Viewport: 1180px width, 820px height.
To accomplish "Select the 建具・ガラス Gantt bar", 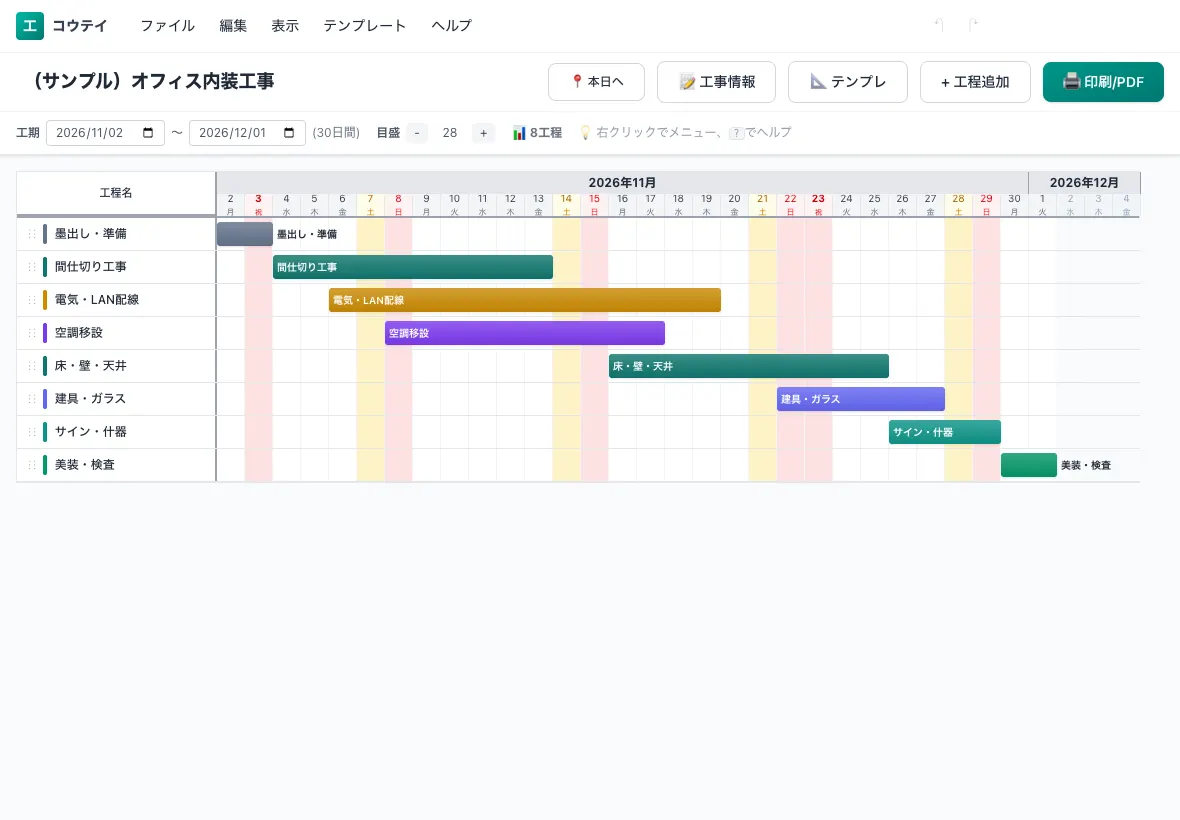I will pos(861,399).
